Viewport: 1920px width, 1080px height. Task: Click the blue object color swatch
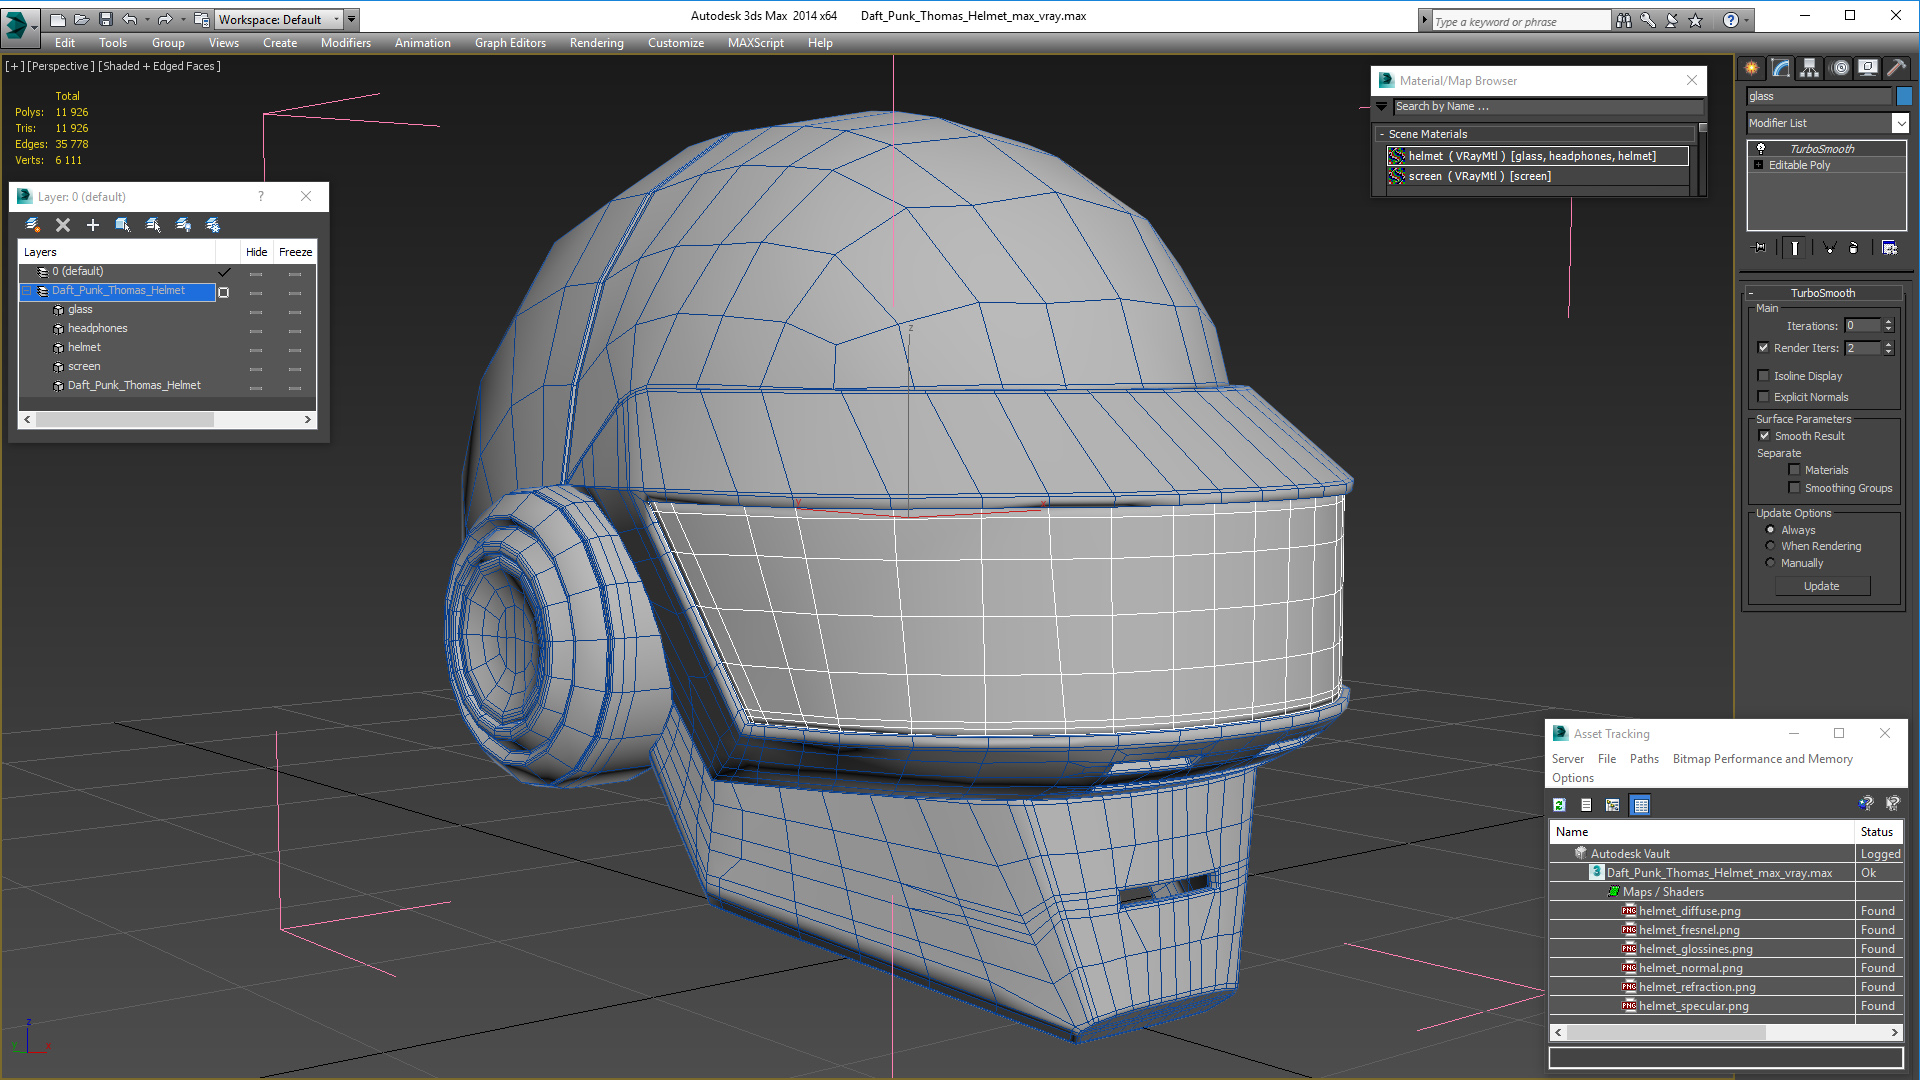click(x=1904, y=96)
